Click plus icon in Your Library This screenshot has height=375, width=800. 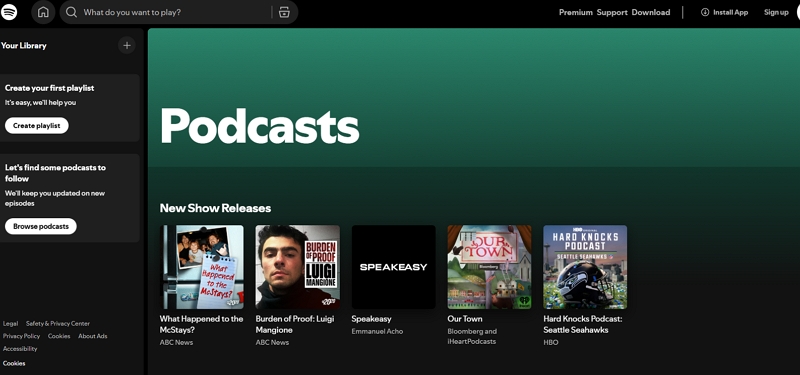coord(127,45)
